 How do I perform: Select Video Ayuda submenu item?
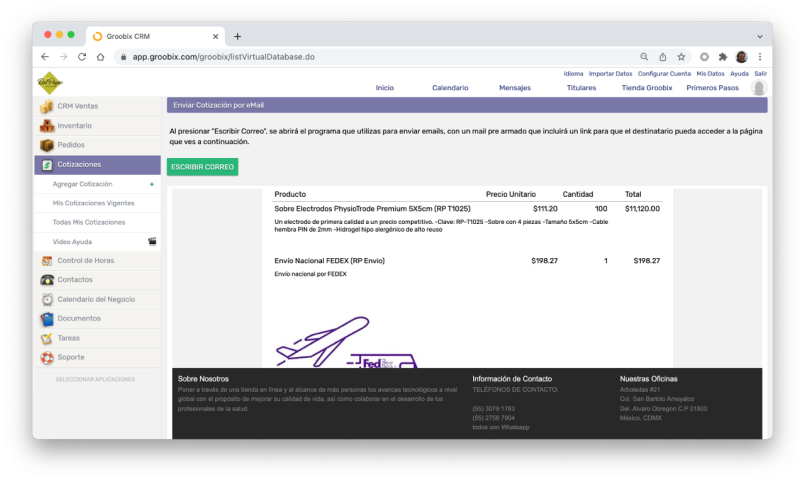click(x=72, y=242)
